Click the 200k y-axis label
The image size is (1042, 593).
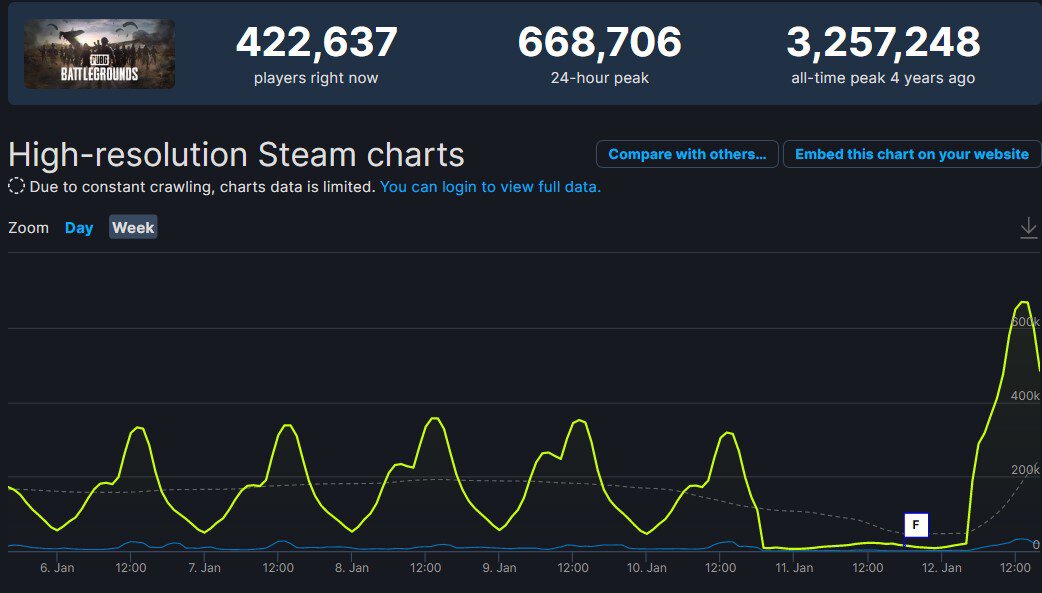coord(1024,470)
